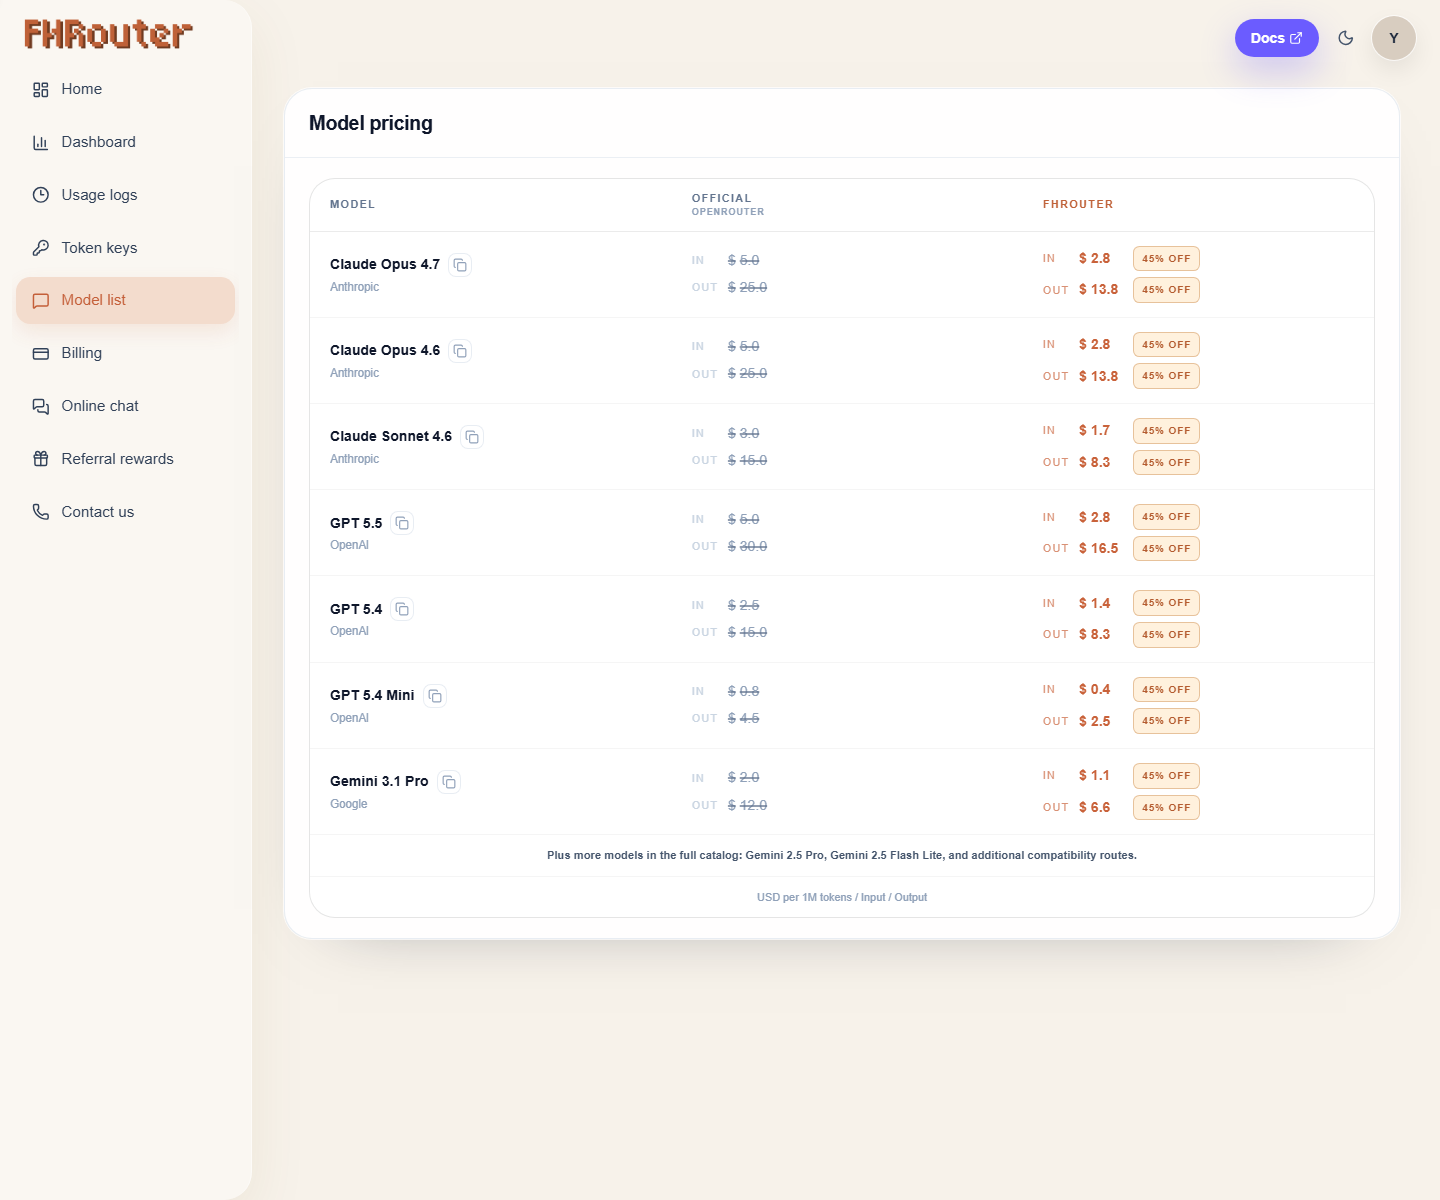Click the Google provider label
Viewport: 1440px width, 1200px height.
coord(349,804)
